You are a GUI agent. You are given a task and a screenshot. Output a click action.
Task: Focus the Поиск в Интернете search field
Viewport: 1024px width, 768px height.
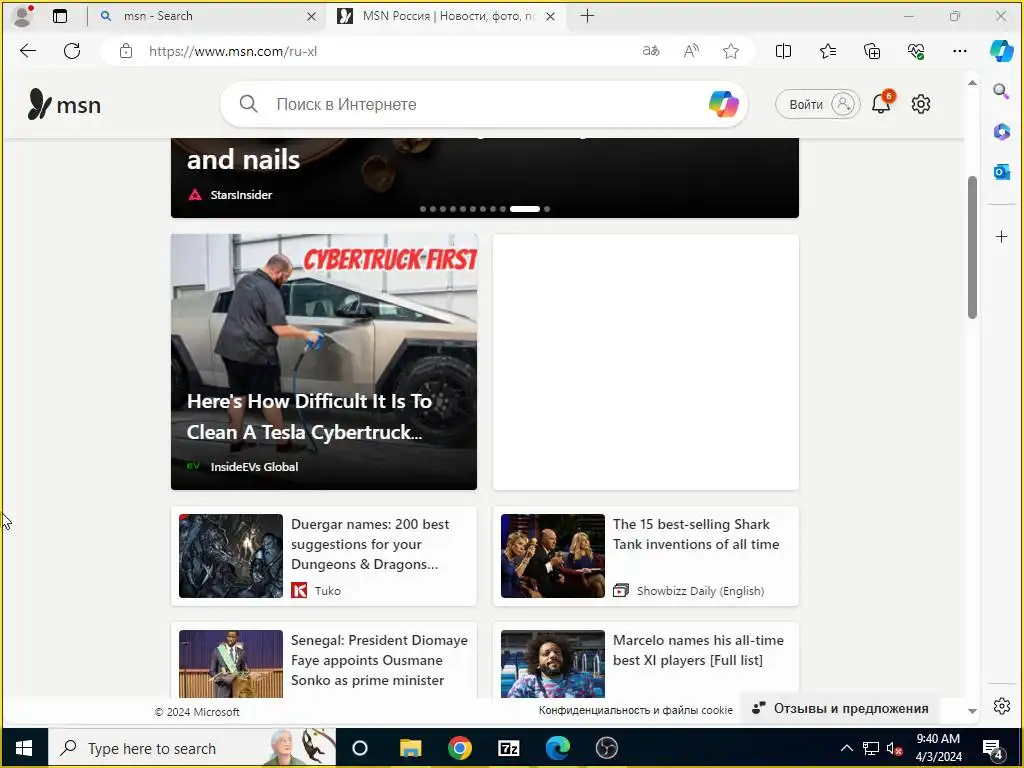pyautogui.click(x=483, y=104)
